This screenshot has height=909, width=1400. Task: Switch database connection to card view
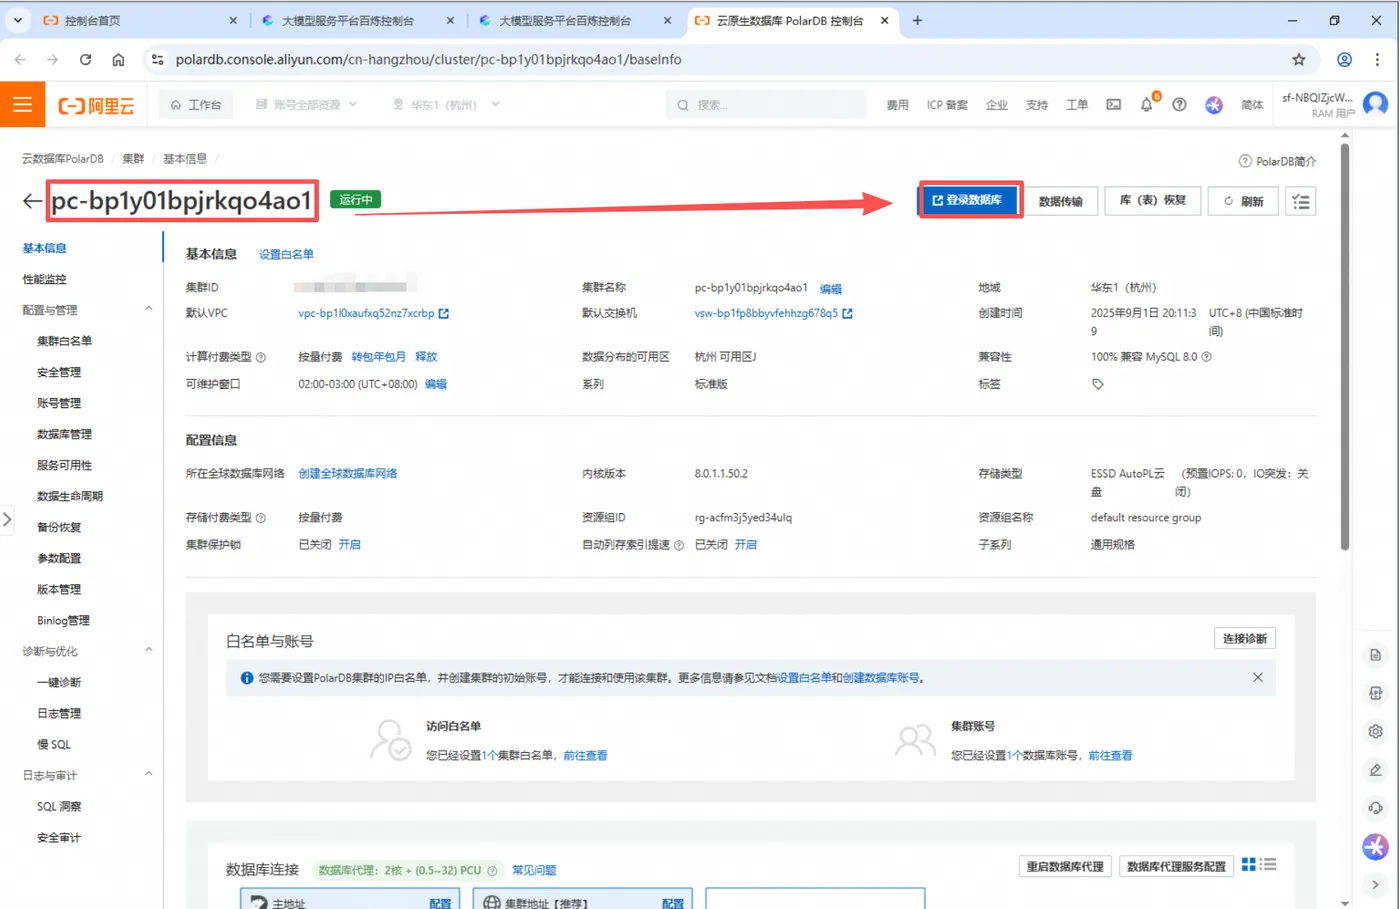(x=1249, y=864)
